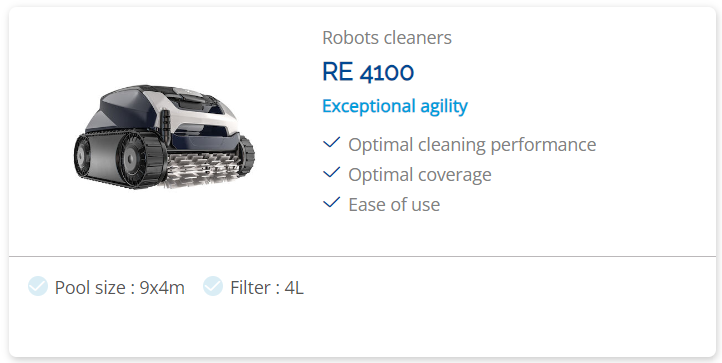This screenshot has width=722, height=363.
Task: Click checkmark next to Optimal coverage
Action: tap(332, 173)
